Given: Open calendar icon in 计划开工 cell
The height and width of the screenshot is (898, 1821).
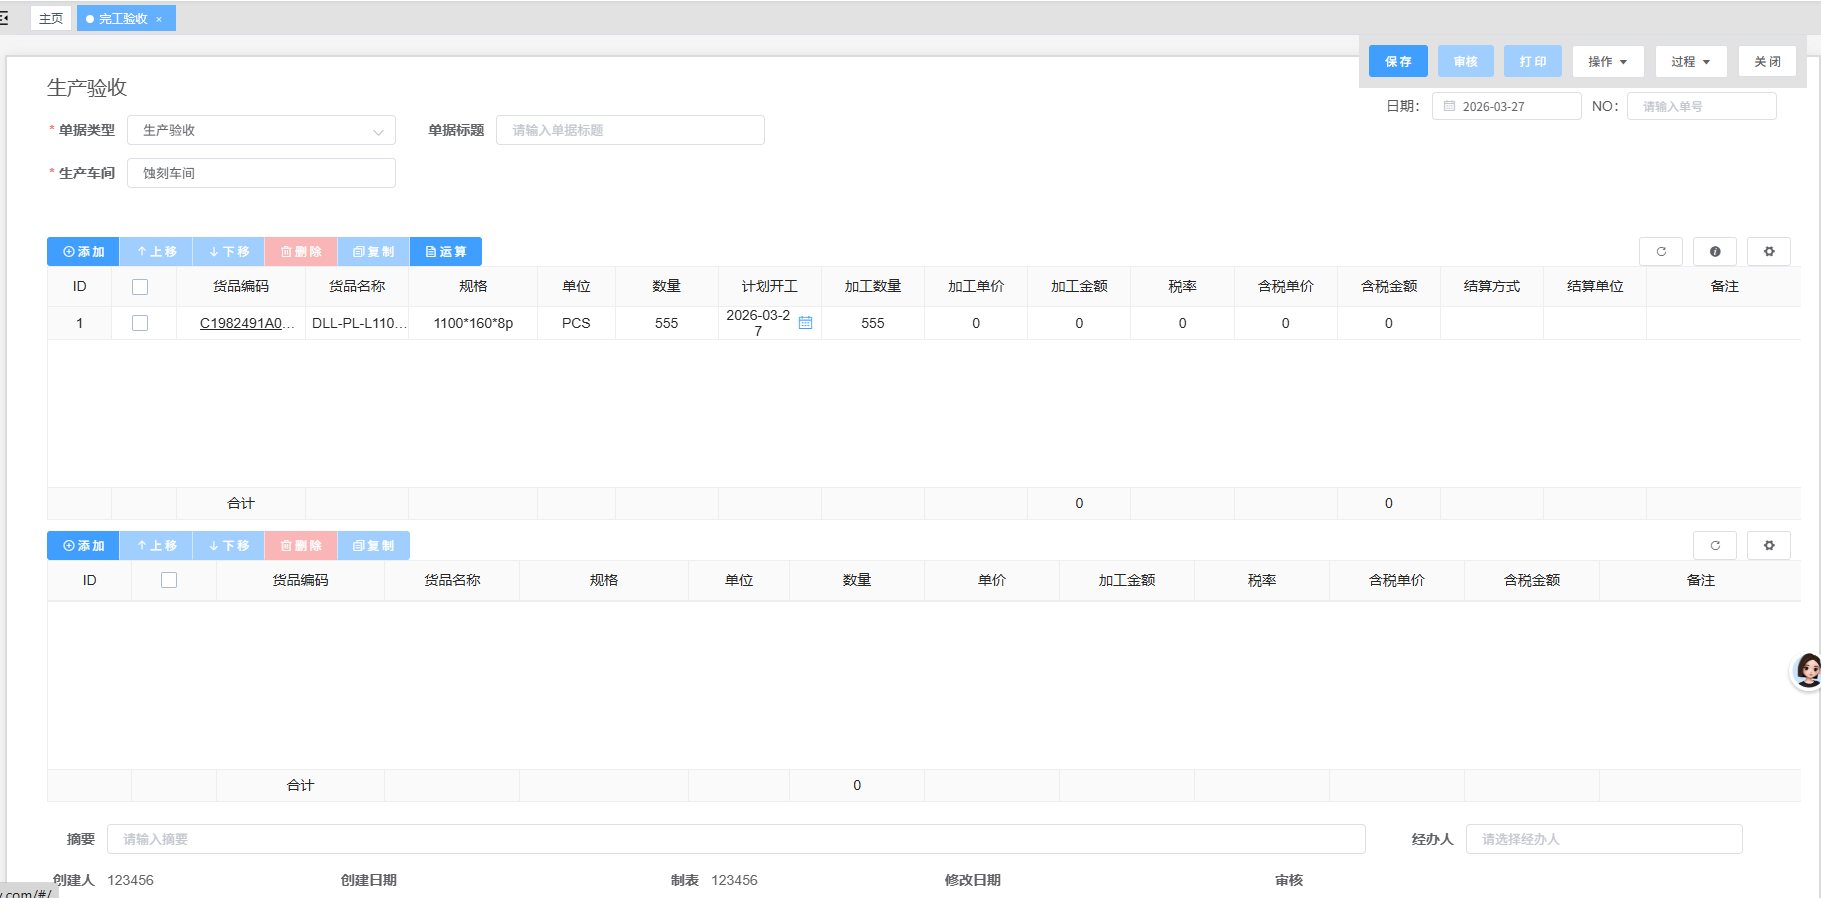Looking at the screenshot, I should click(x=805, y=323).
